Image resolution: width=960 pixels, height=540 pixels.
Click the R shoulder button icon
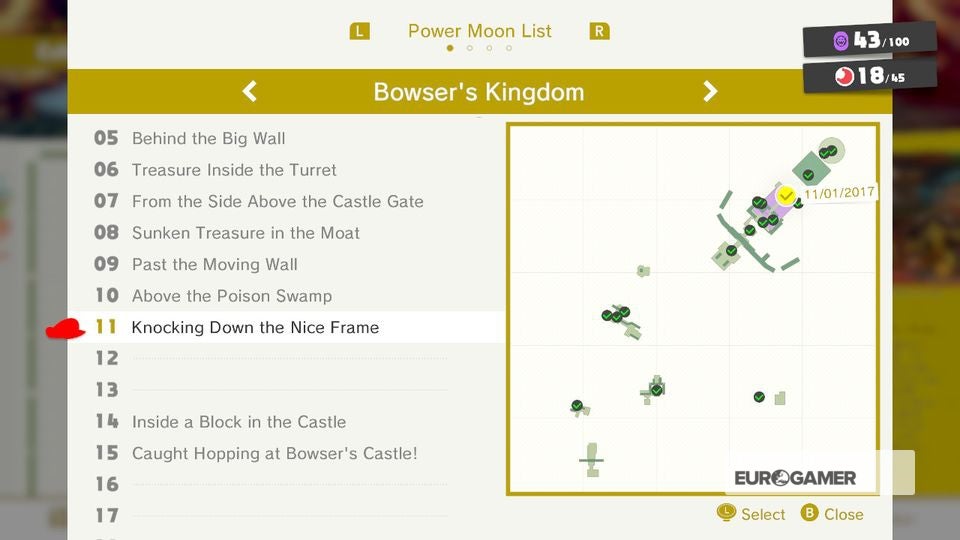click(x=599, y=31)
